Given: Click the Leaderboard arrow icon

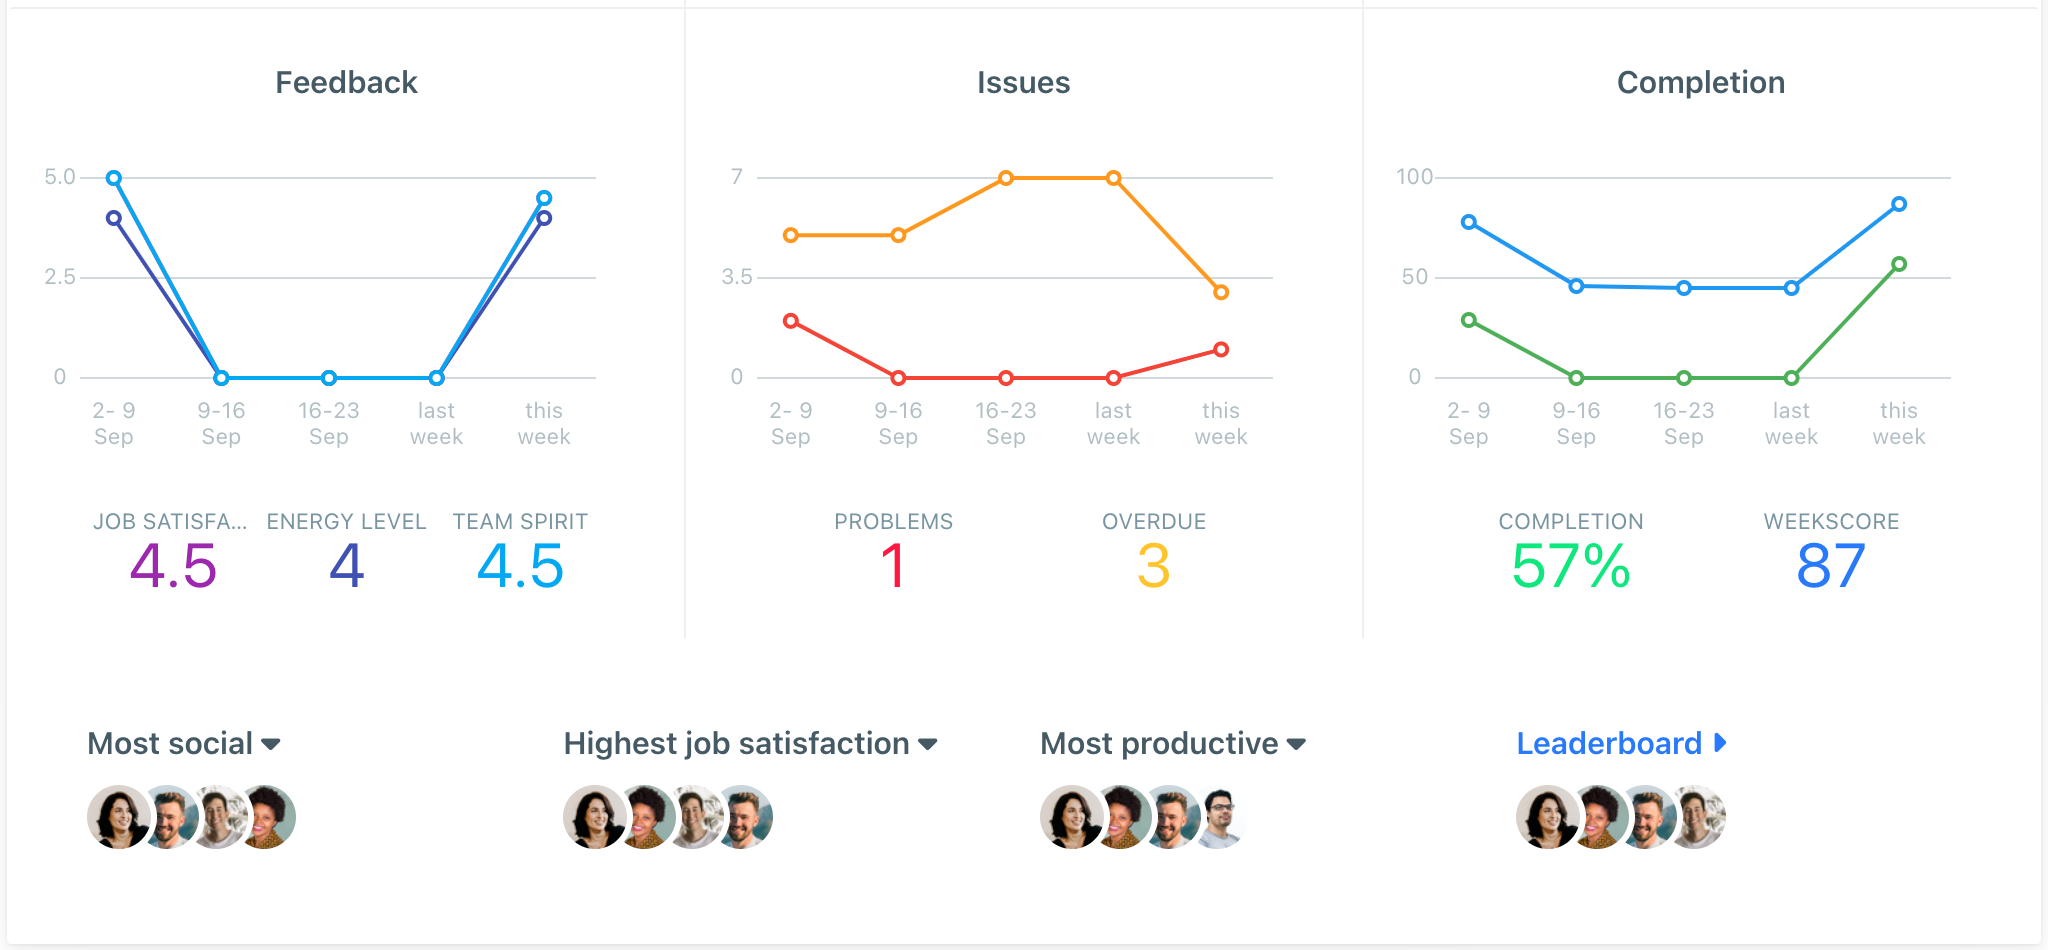Looking at the screenshot, I should click(1720, 743).
